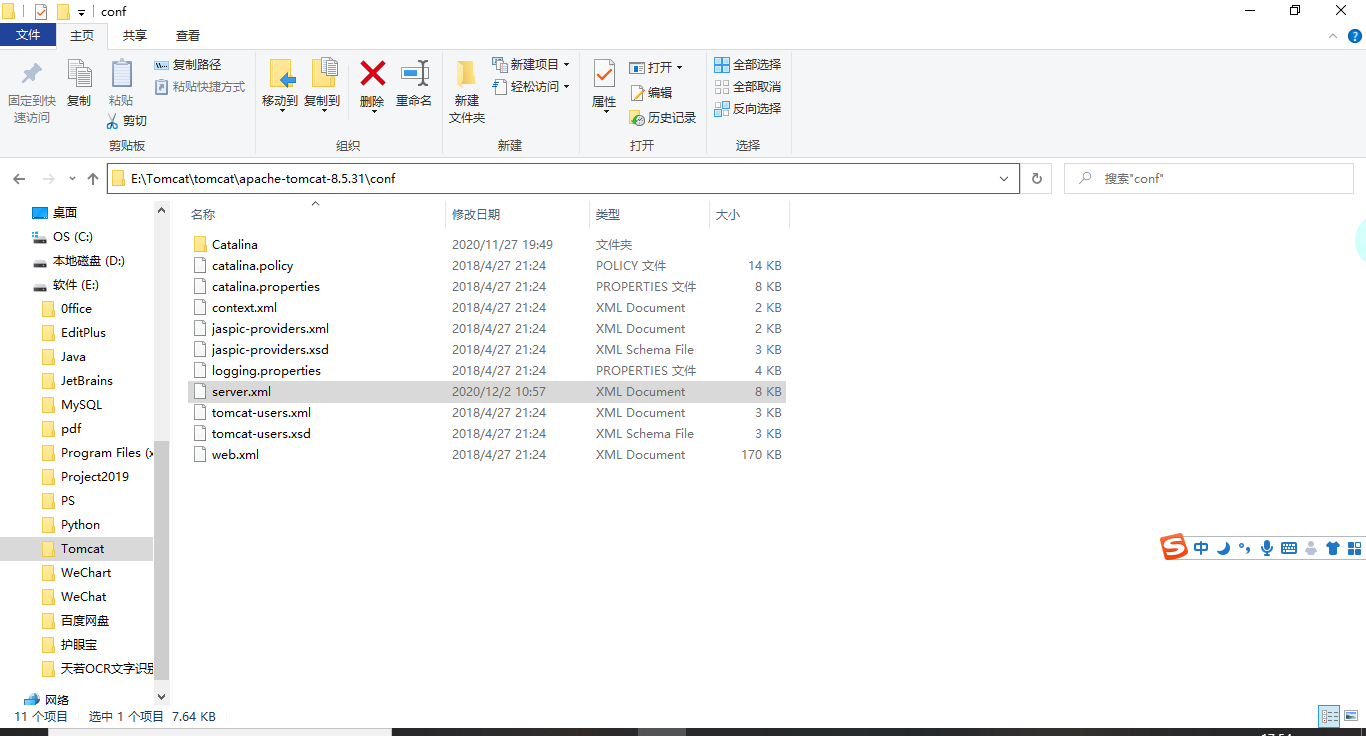Screen dimensions: 1366x736
Task: Sort by the Name (名称) column header
Action: pyautogui.click(x=315, y=215)
